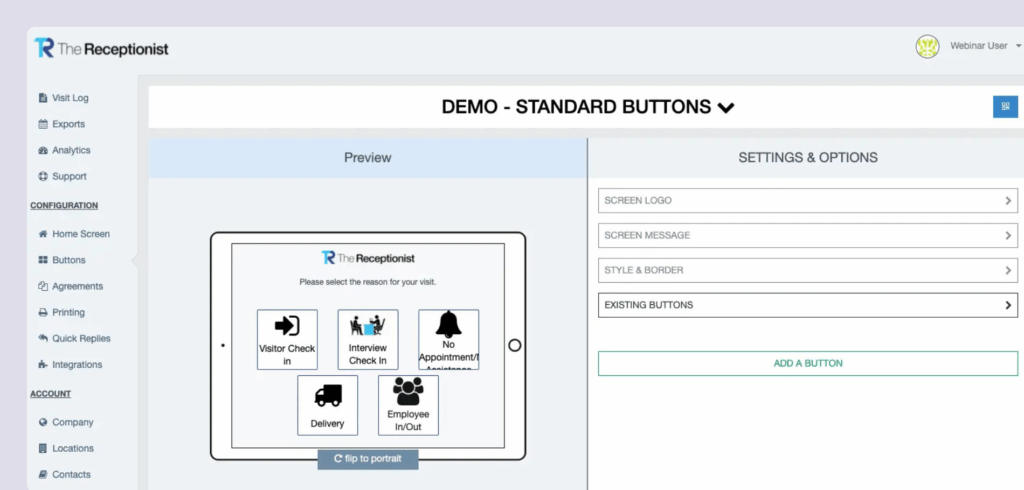This screenshot has height=490, width=1024.
Task: Click 'Interview Check In' label in preview
Action: (368, 354)
